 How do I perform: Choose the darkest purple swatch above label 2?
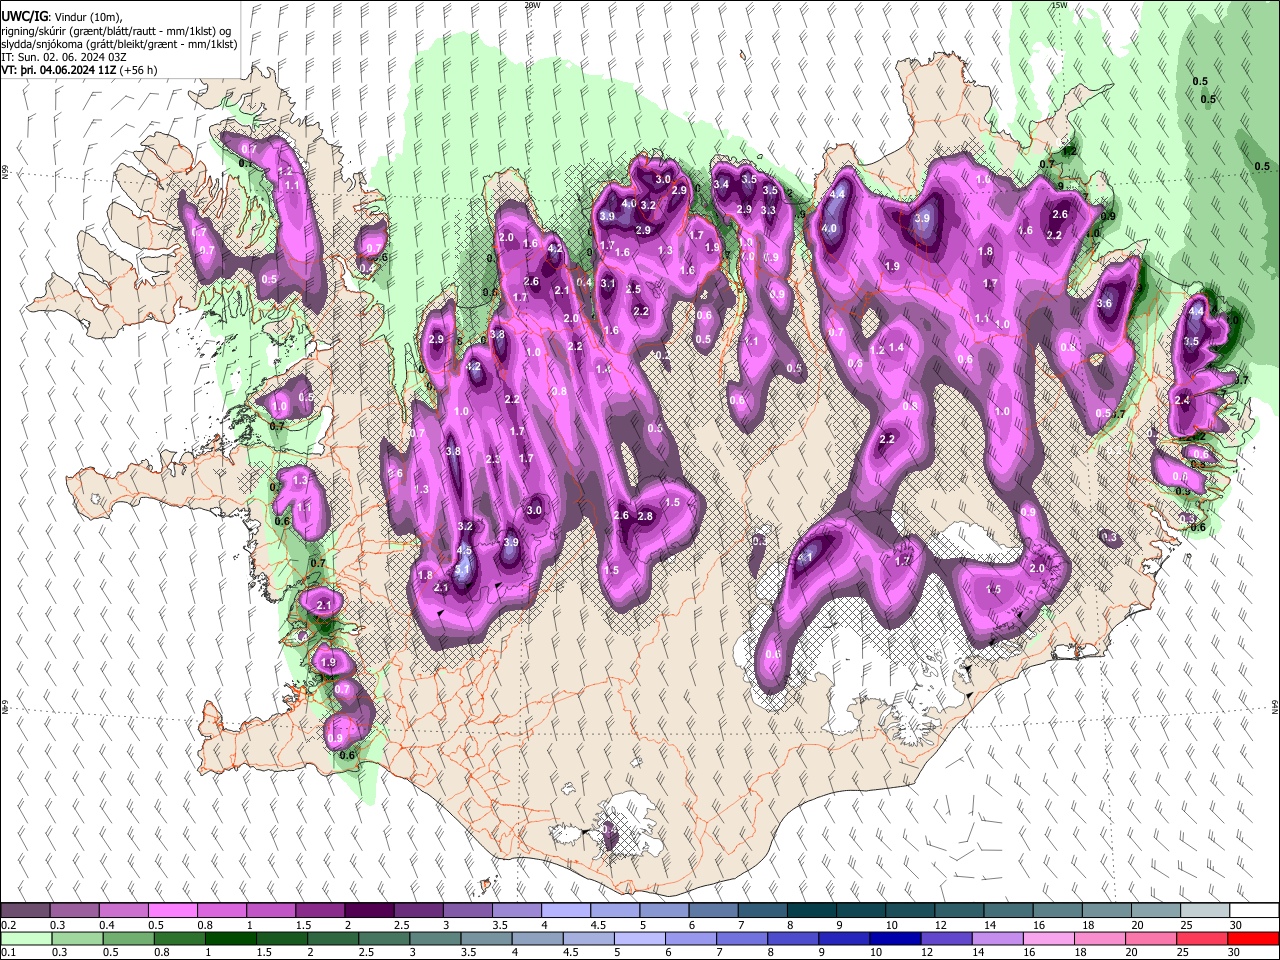[368, 911]
